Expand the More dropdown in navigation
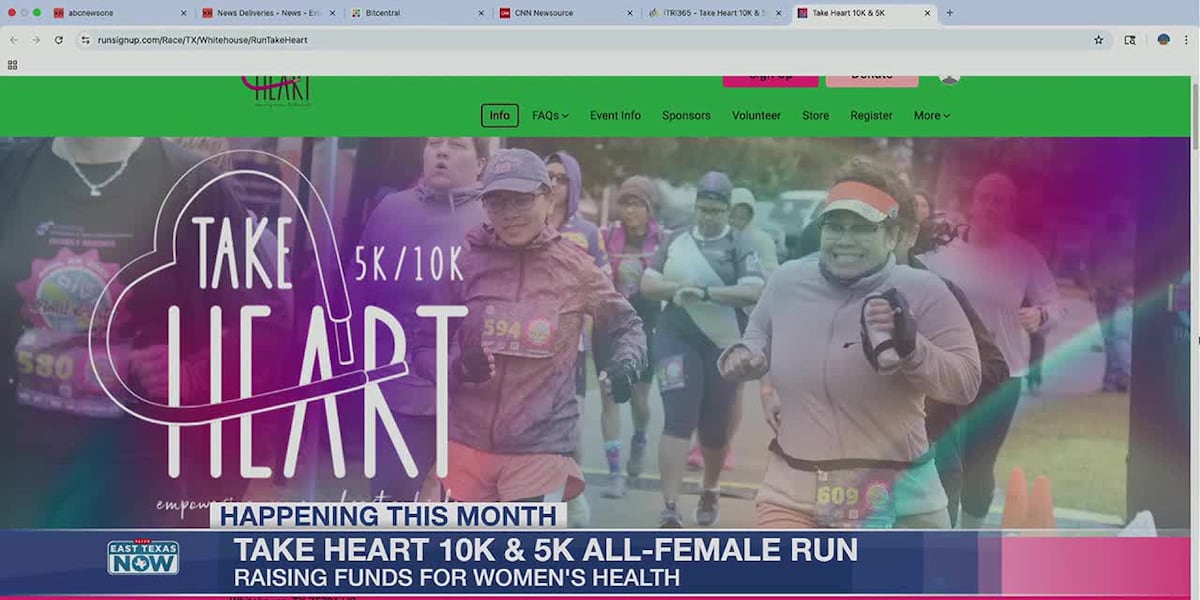 [931, 116]
